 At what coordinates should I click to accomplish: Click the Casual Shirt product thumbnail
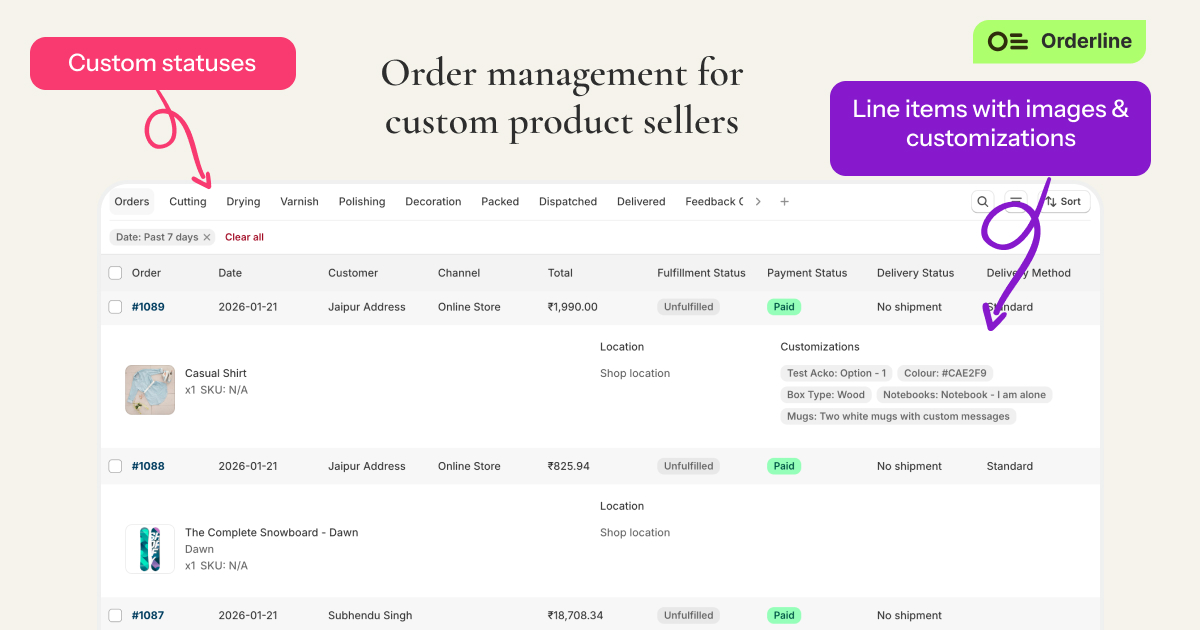[x=150, y=390]
